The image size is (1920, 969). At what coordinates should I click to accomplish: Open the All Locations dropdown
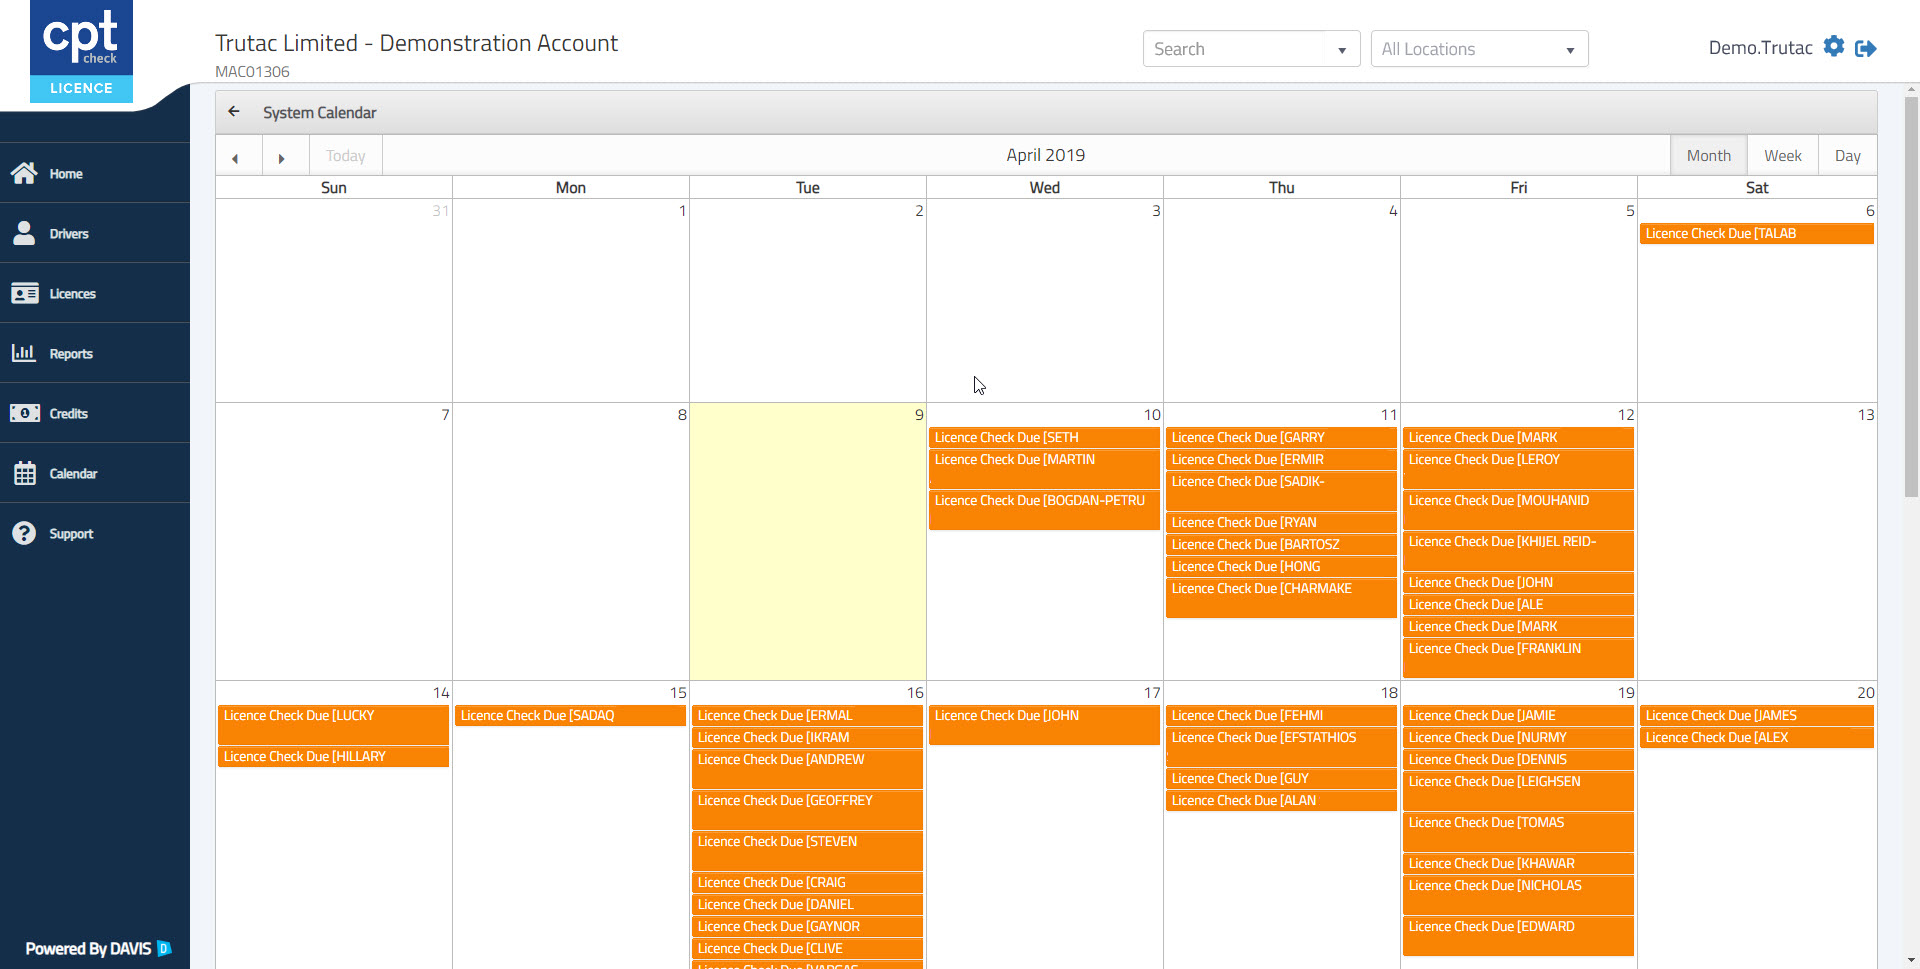click(x=1479, y=49)
